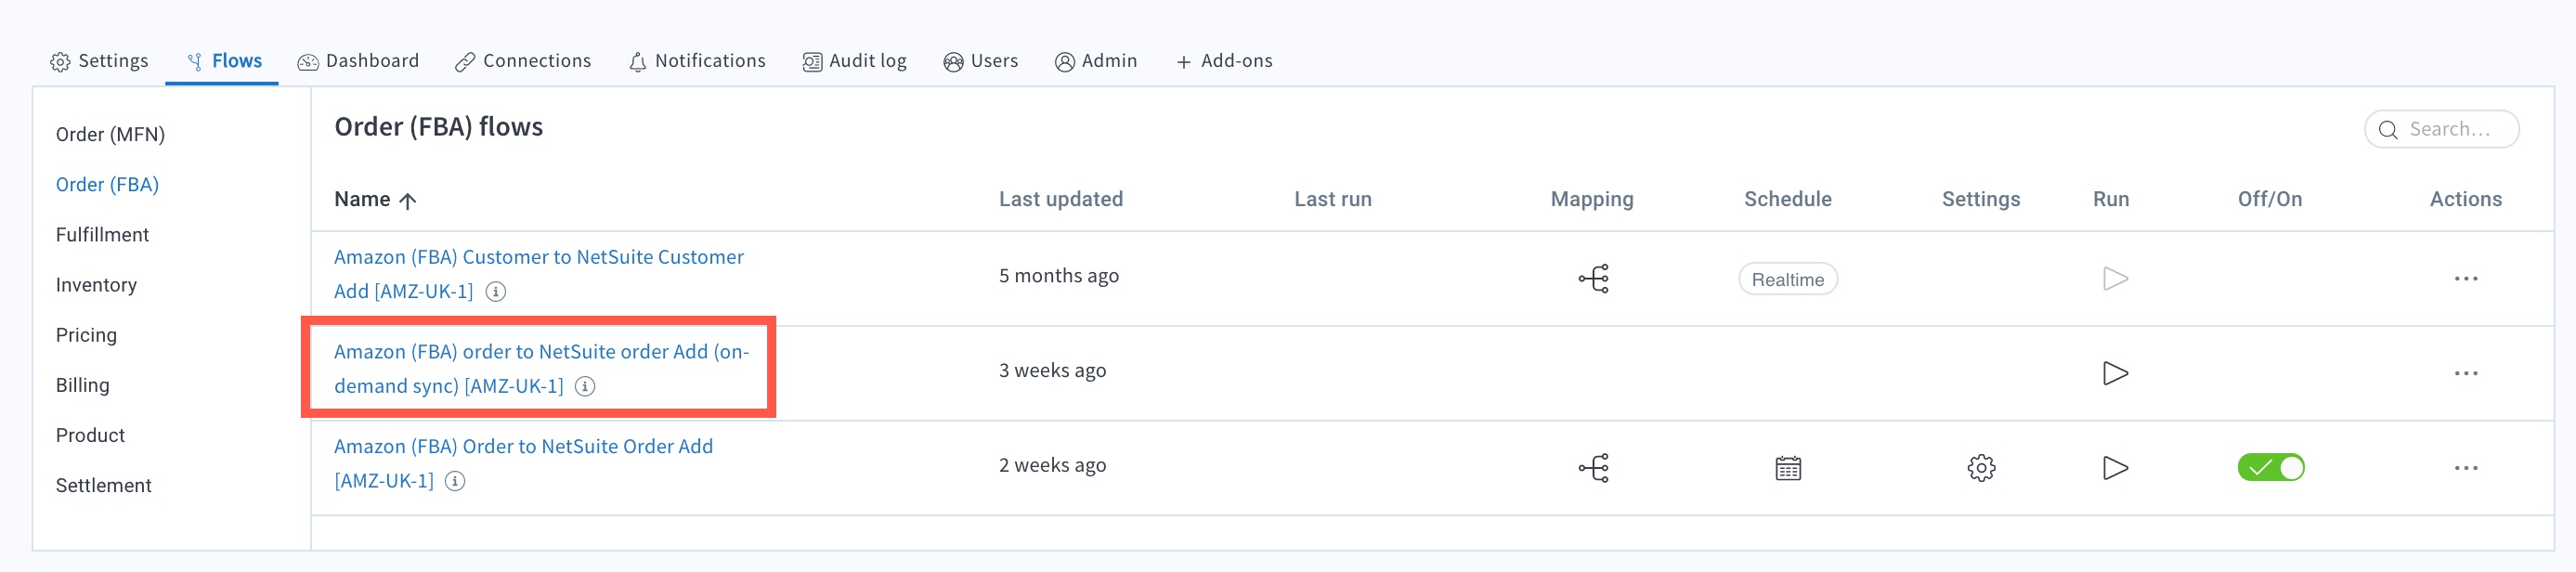Run the on-demand sync flow
Image resolution: width=2576 pixels, height=572 pixels.
pos(2114,373)
